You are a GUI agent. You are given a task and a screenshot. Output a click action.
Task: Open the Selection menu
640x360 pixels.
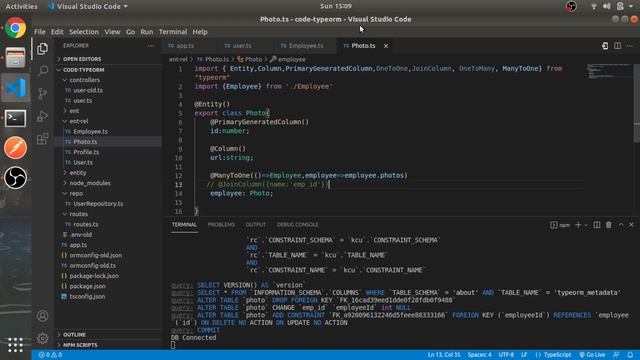(84, 32)
